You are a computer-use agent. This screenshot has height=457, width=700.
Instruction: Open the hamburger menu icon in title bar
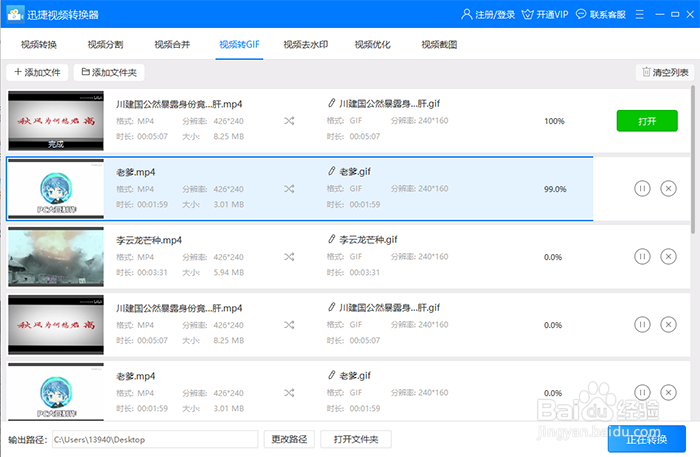[640, 15]
